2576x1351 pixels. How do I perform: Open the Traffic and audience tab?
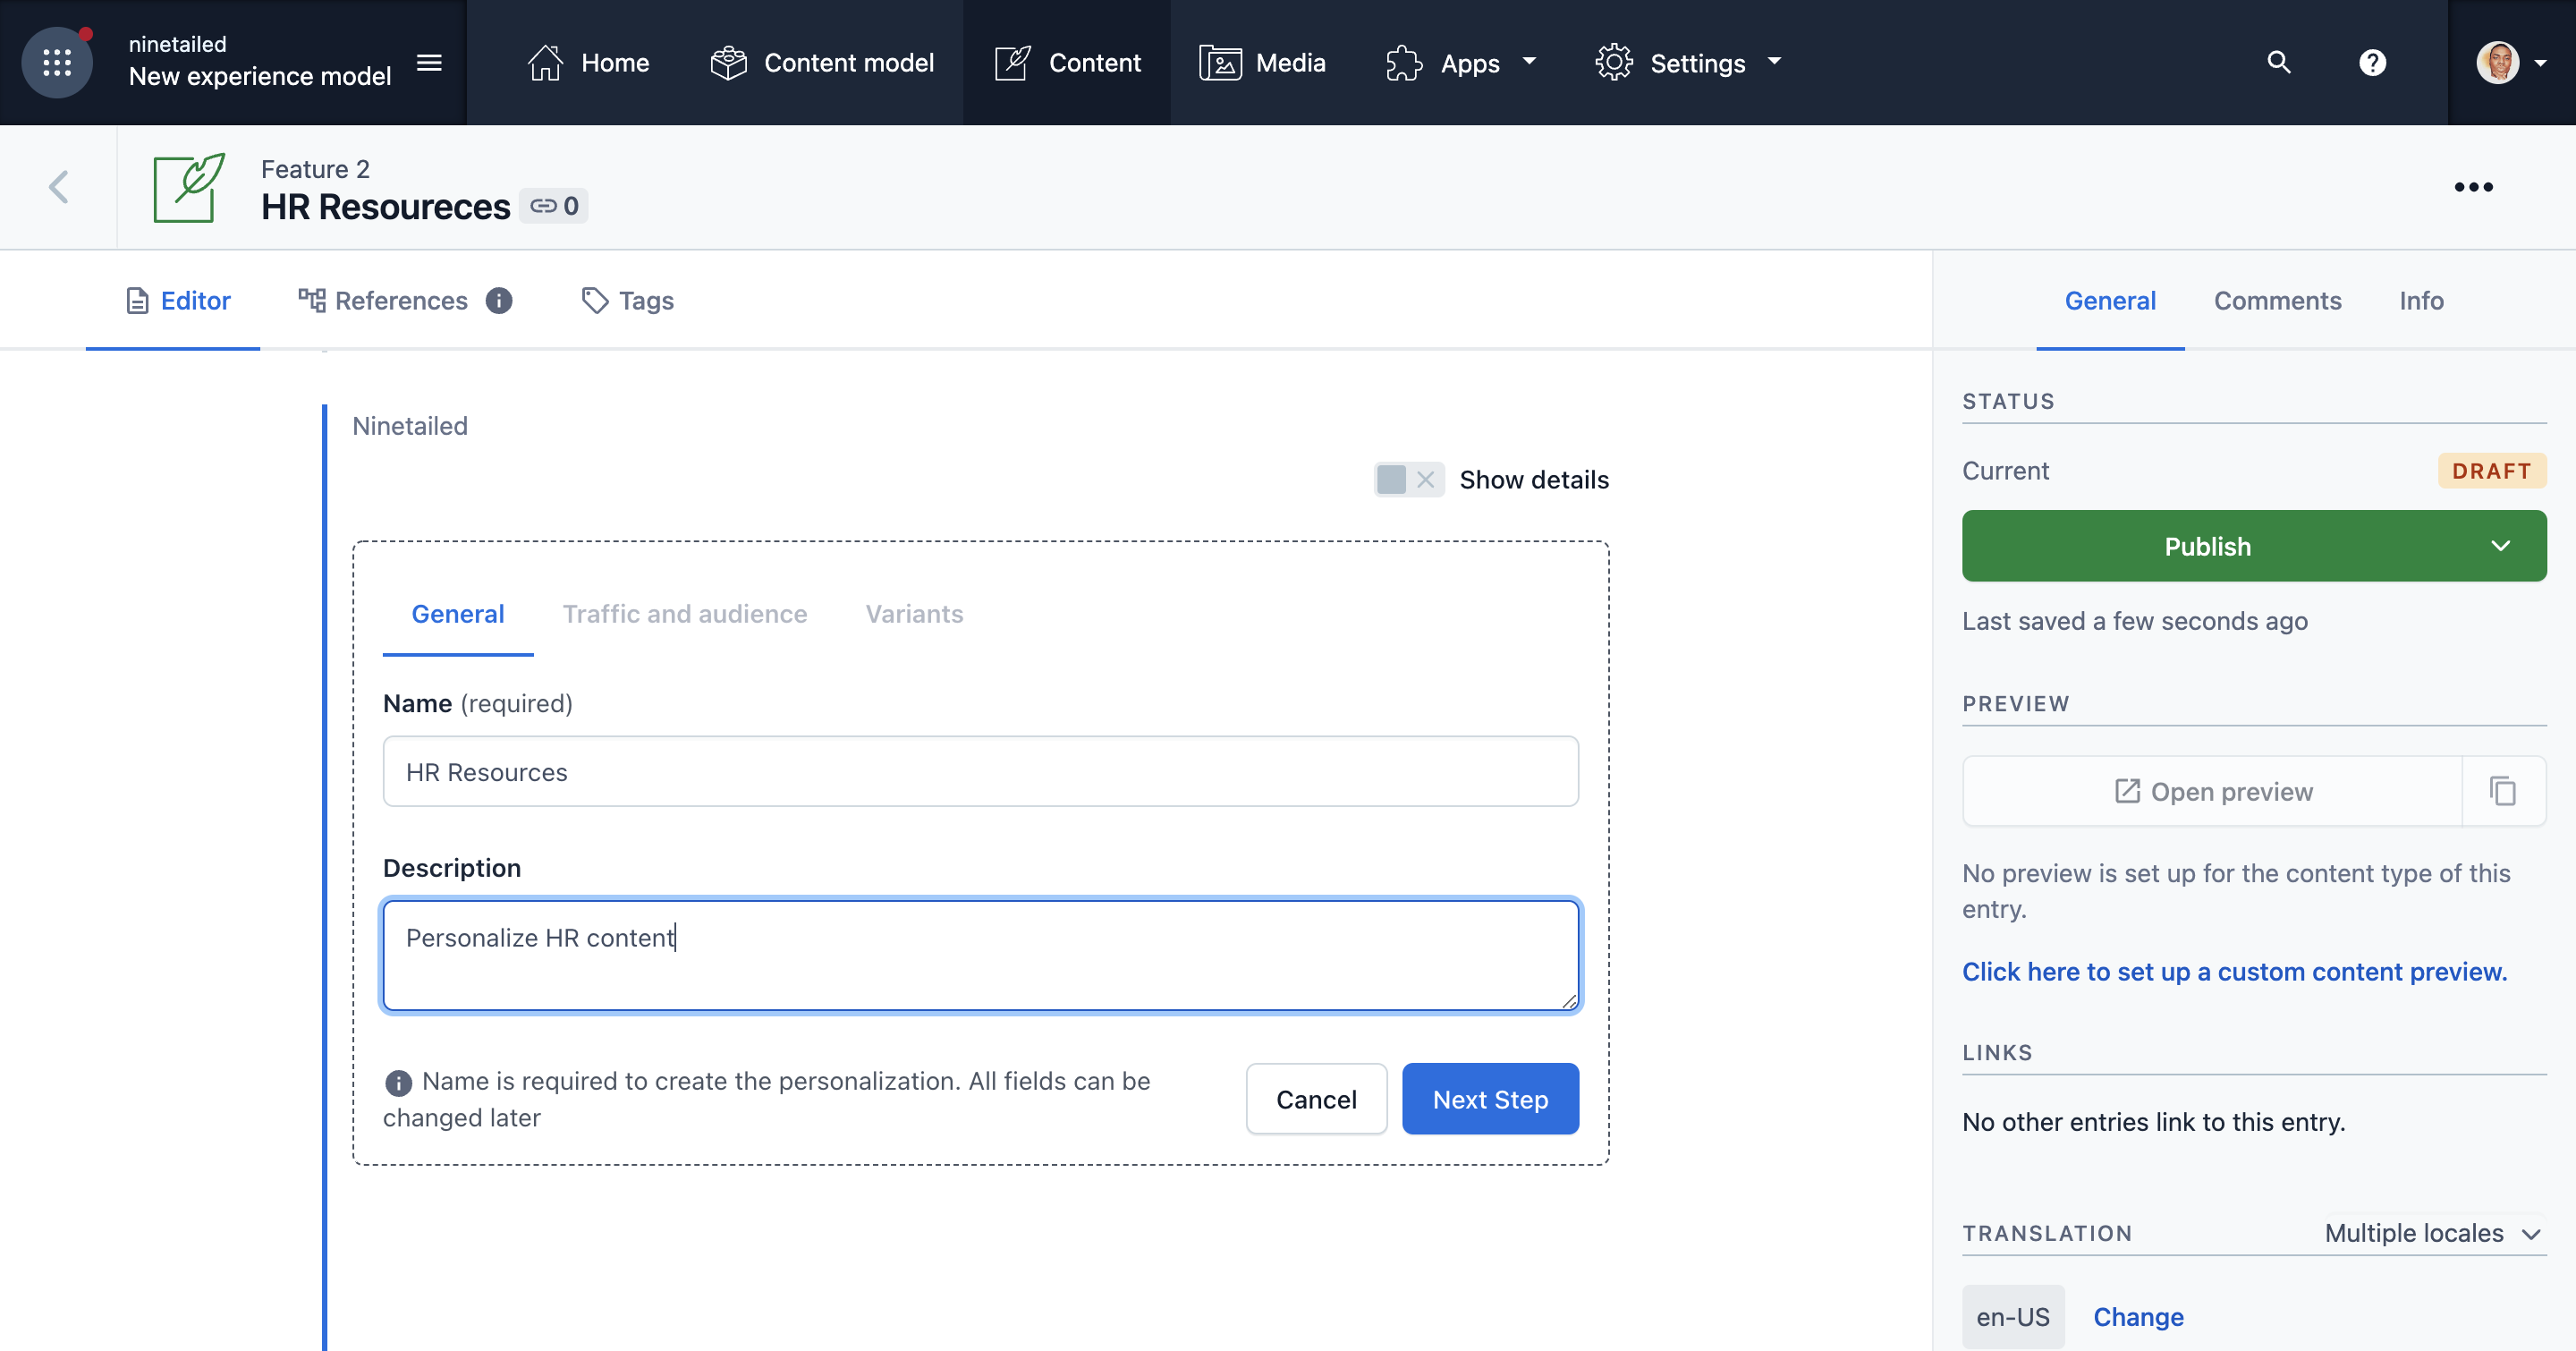click(684, 614)
